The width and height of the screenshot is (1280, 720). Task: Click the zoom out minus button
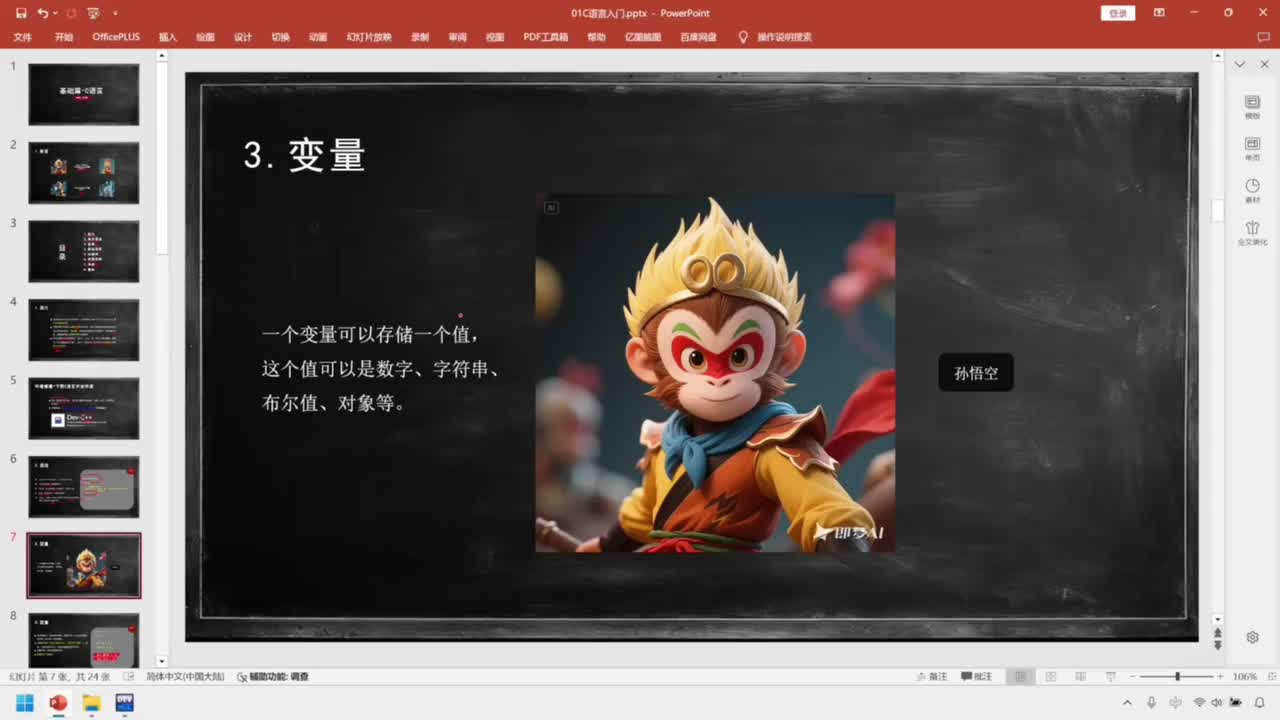click(x=1134, y=677)
